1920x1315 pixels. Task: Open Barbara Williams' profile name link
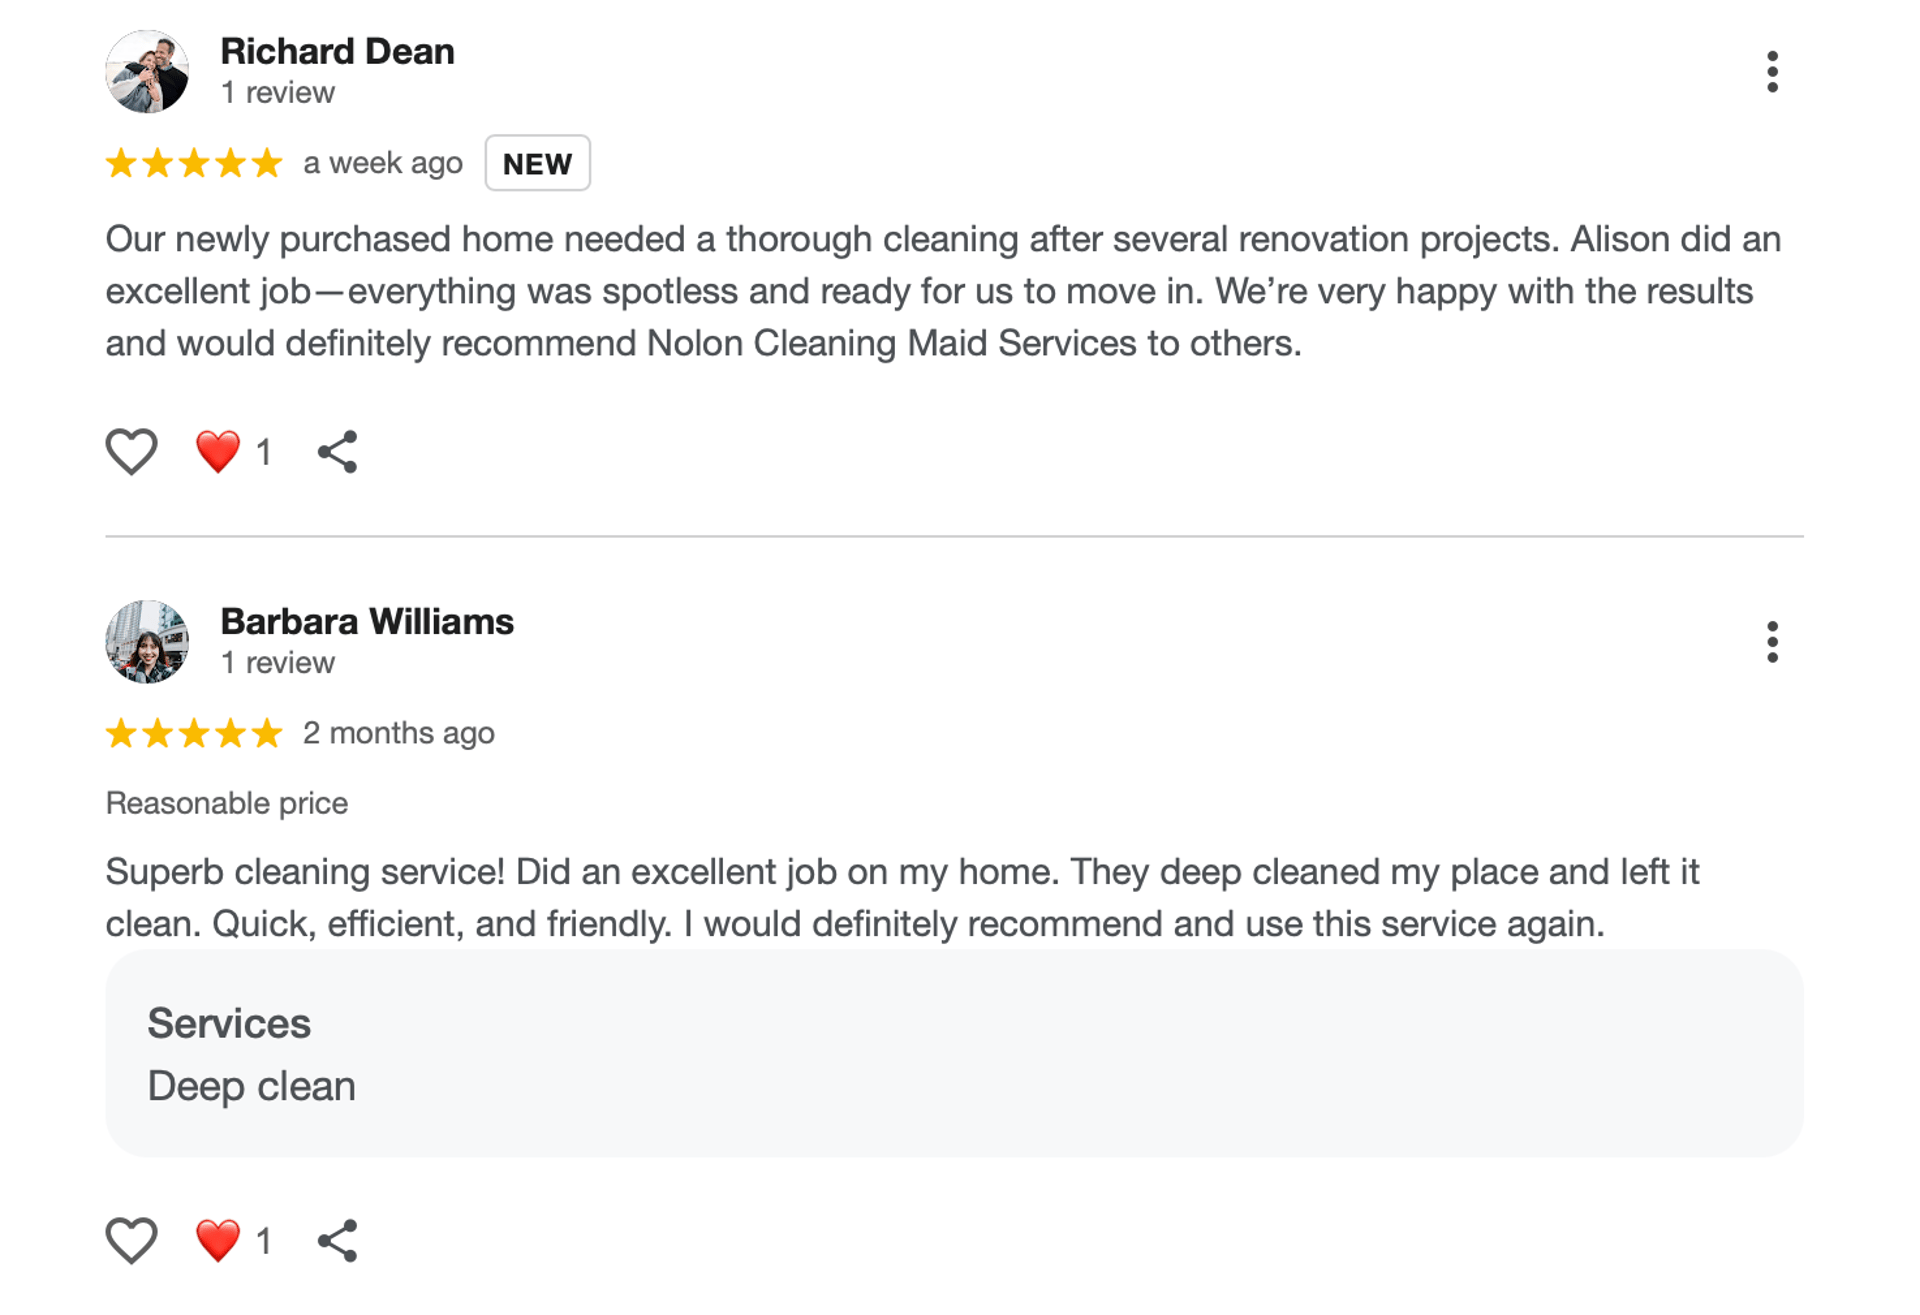[x=367, y=621]
